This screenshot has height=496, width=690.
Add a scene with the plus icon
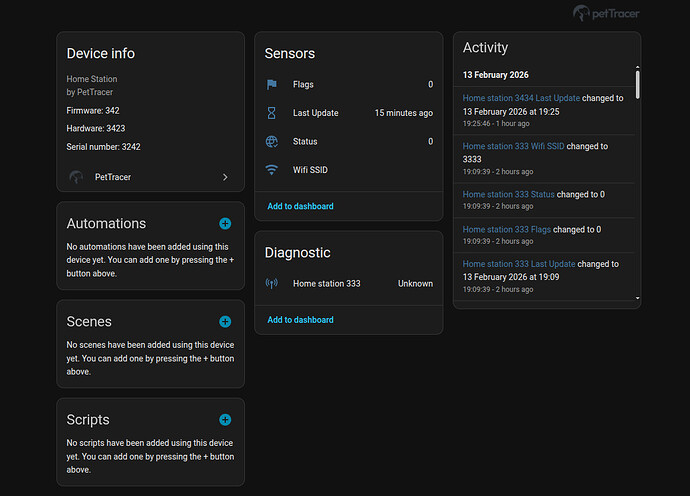[x=225, y=322]
